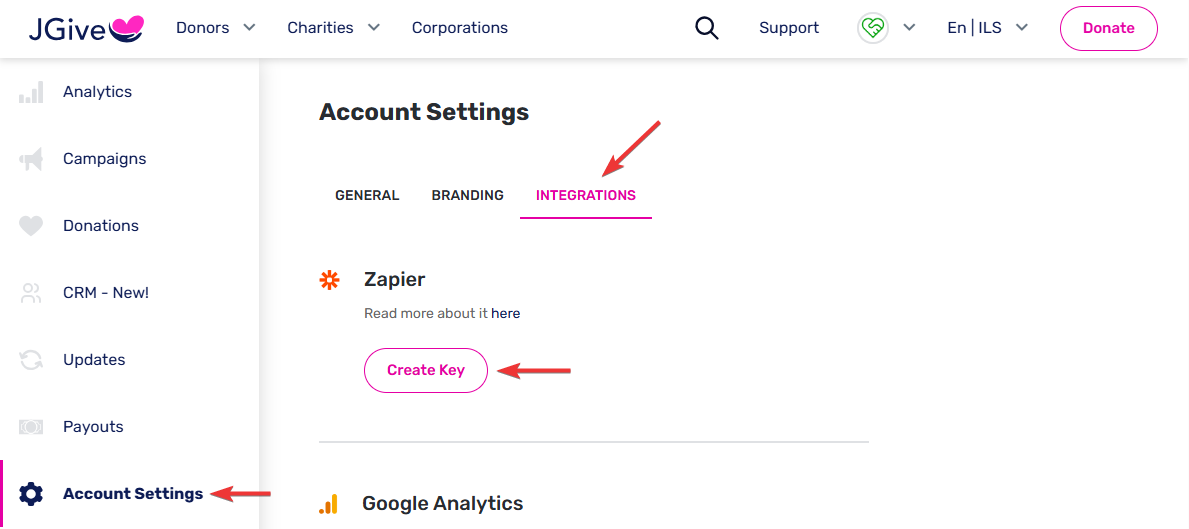Switch to the GENERAL tab
This screenshot has height=529, width=1189.
[367, 196]
